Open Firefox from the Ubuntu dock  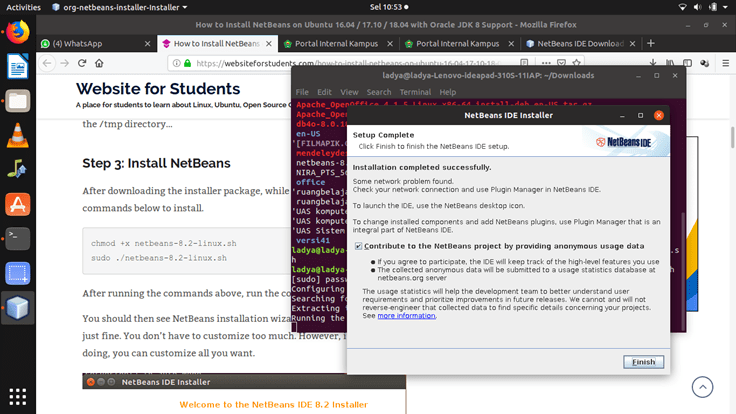[18, 31]
